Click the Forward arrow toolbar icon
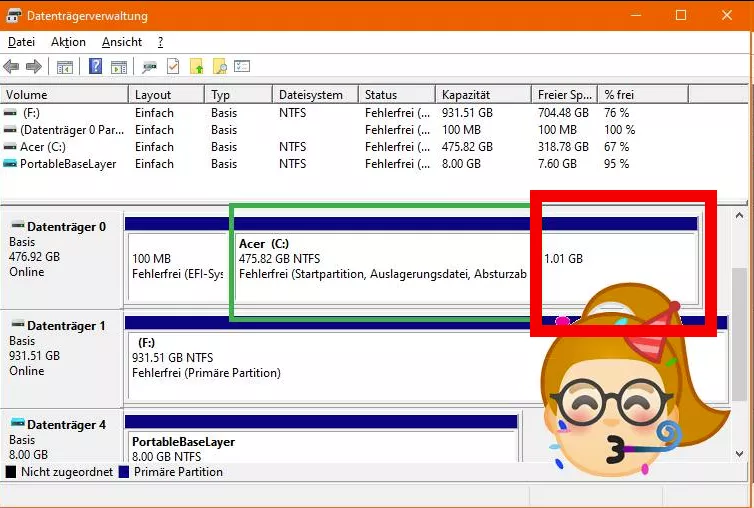 [34, 66]
